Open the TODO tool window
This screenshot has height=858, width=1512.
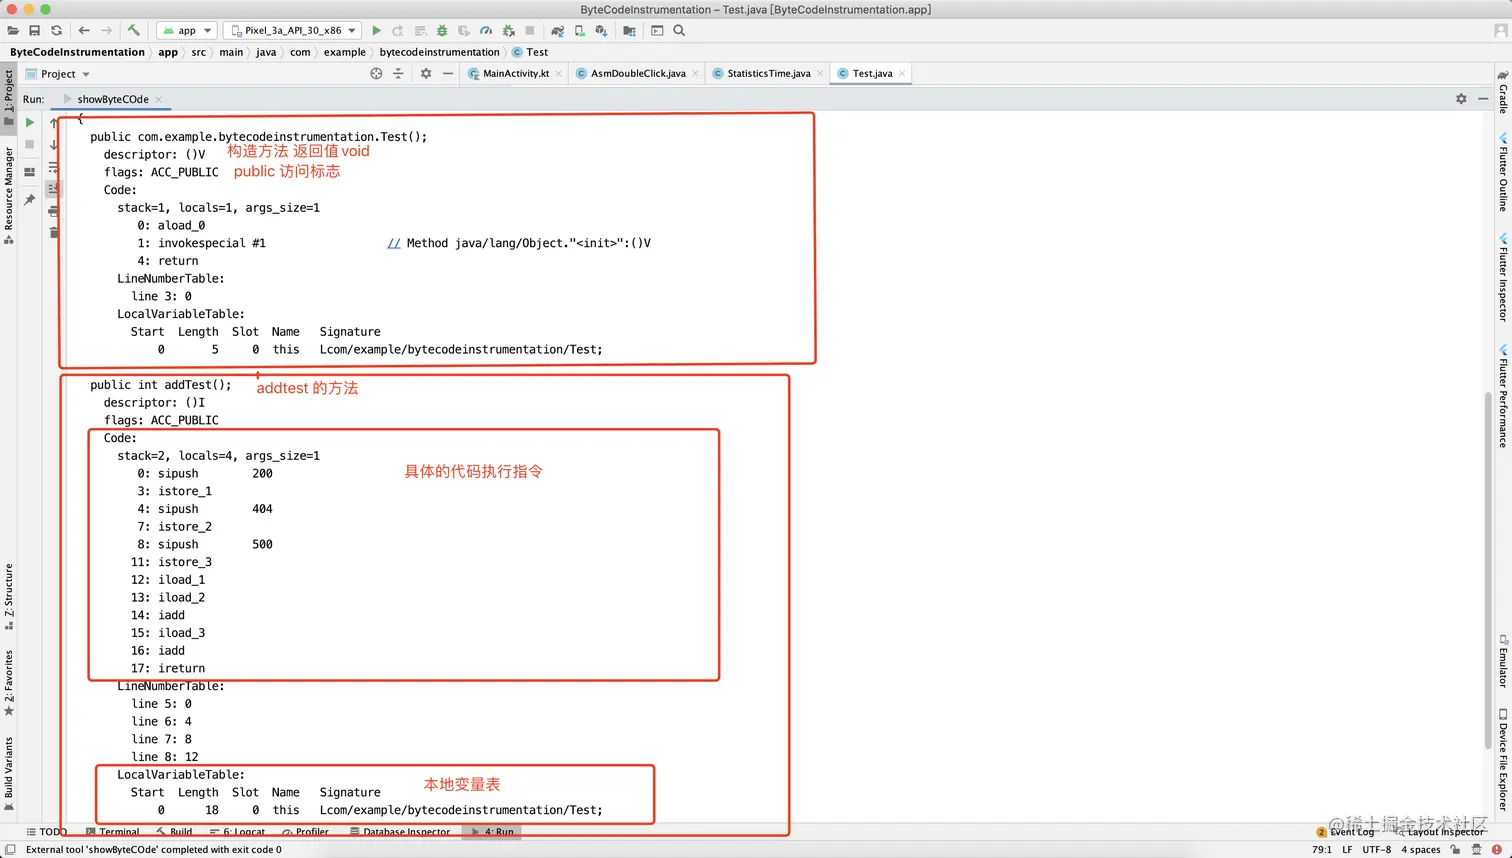coord(46,832)
